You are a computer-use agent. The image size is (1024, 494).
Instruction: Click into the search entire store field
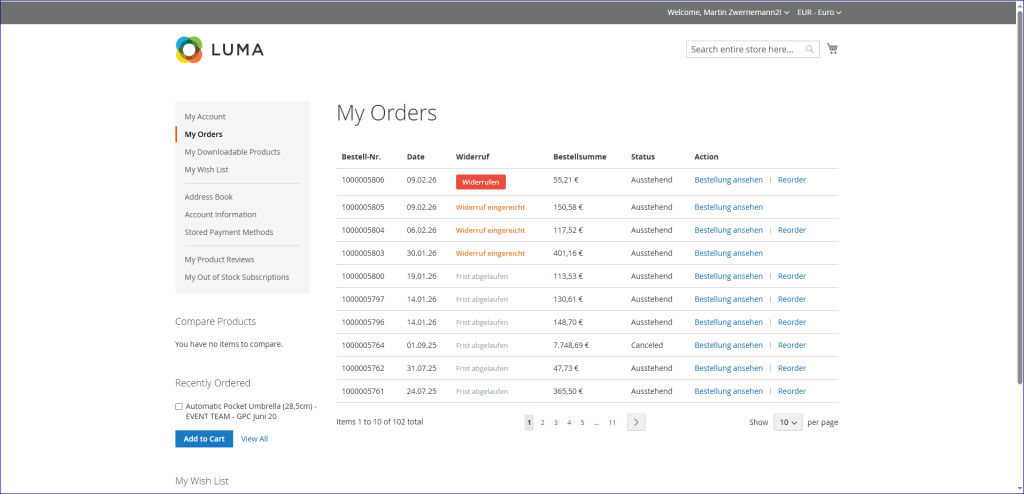tap(744, 49)
